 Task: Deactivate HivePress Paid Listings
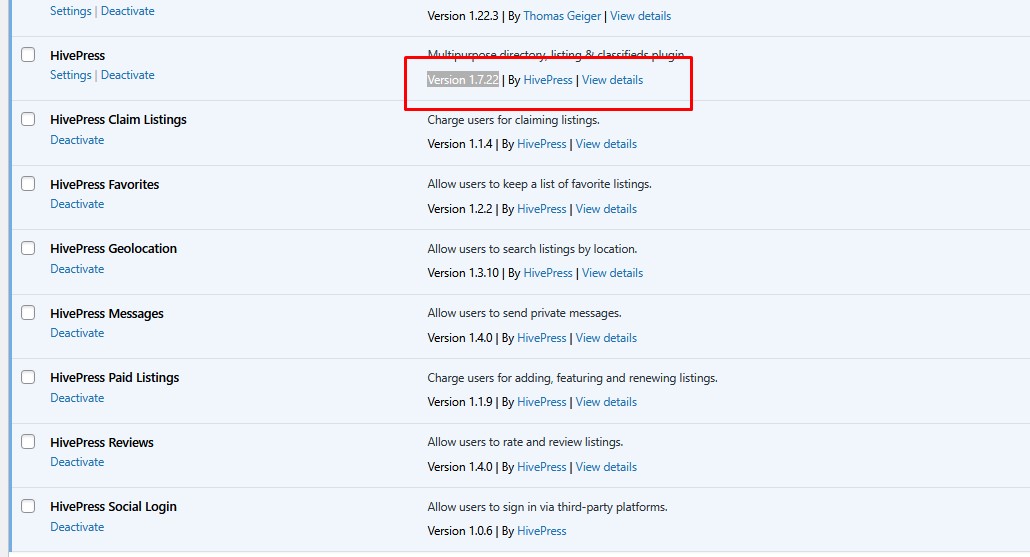[x=77, y=398]
